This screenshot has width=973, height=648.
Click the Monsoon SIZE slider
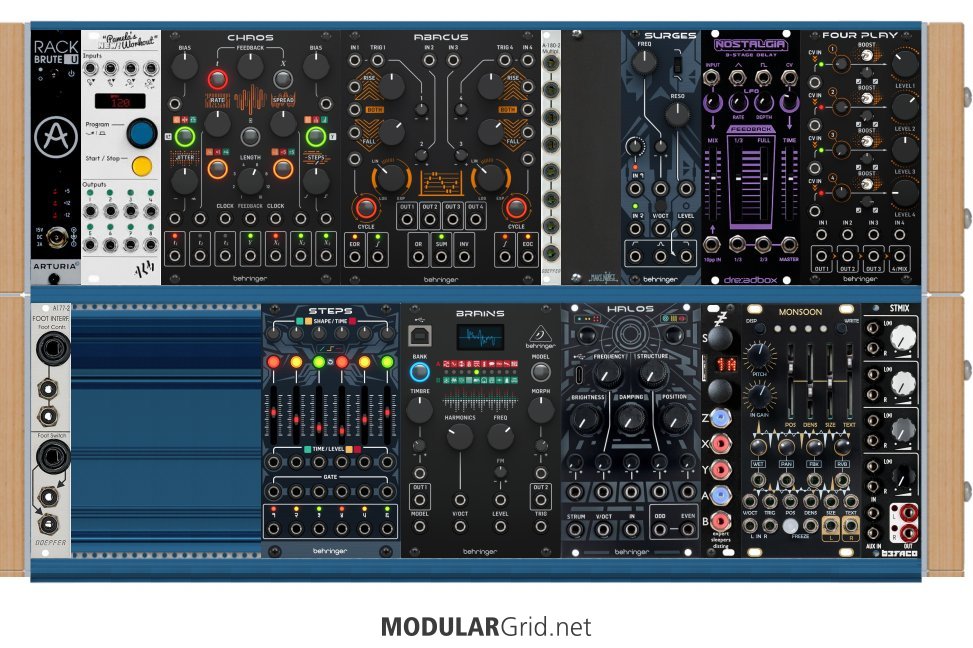point(830,380)
